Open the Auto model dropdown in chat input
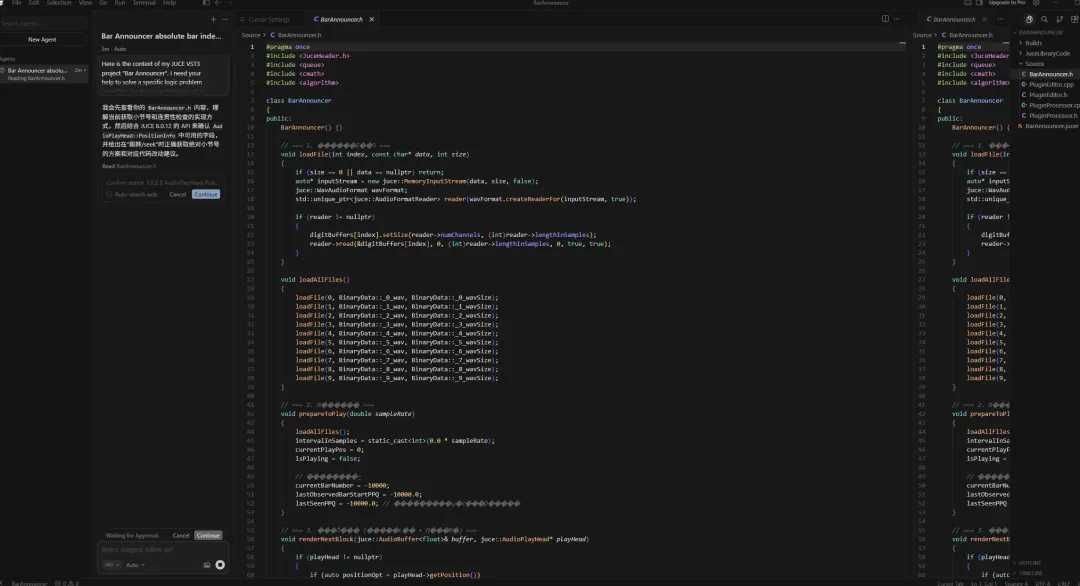The height and width of the screenshot is (586, 1080). (x=132, y=565)
